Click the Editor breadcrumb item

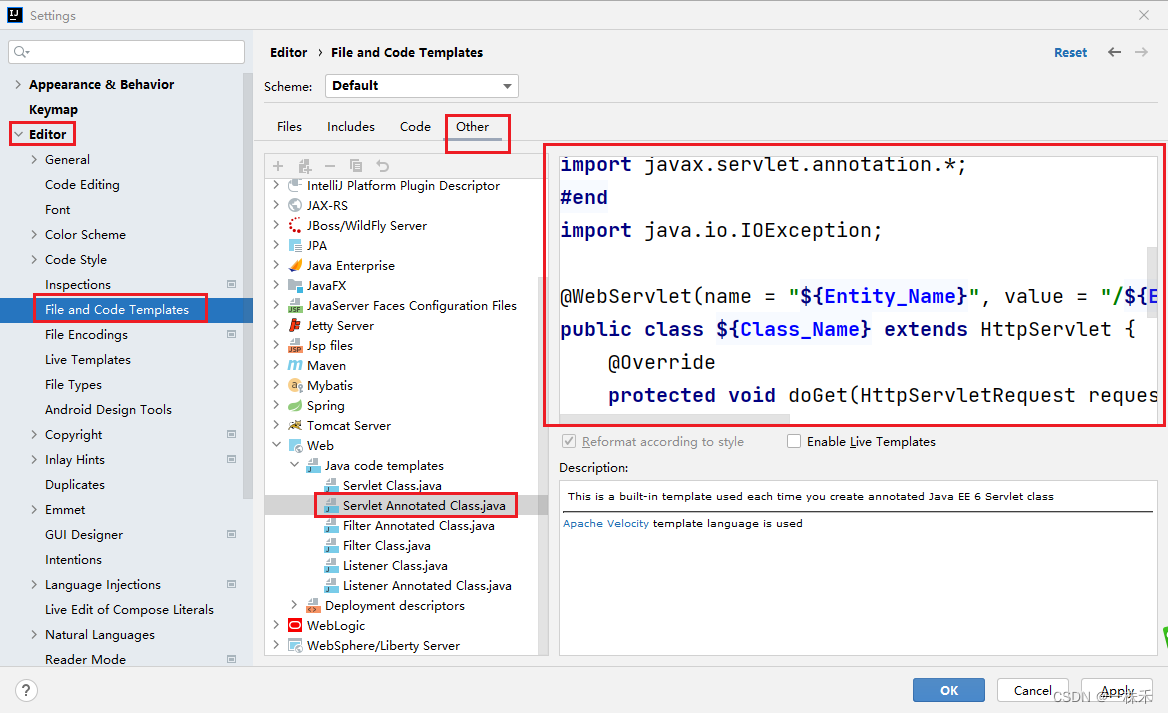(288, 52)
